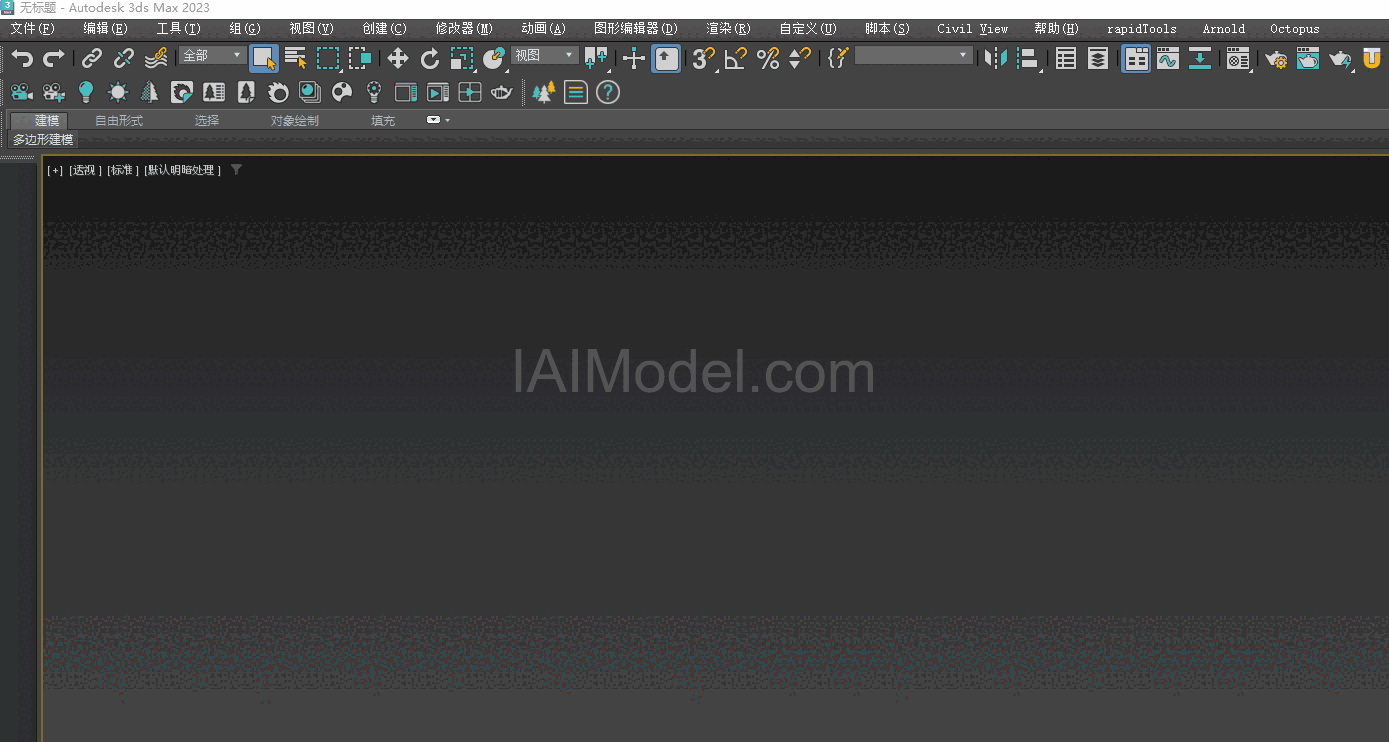
Task: Choose the Select and Place tool
Action: 494,58
